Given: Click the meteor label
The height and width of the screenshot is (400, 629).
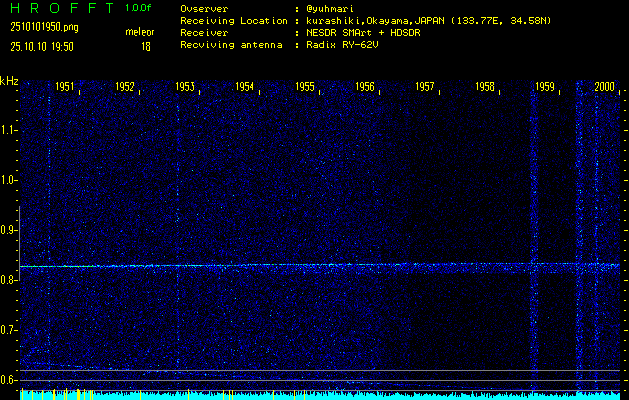Looking at the screenshot, I should click(140, 32).
